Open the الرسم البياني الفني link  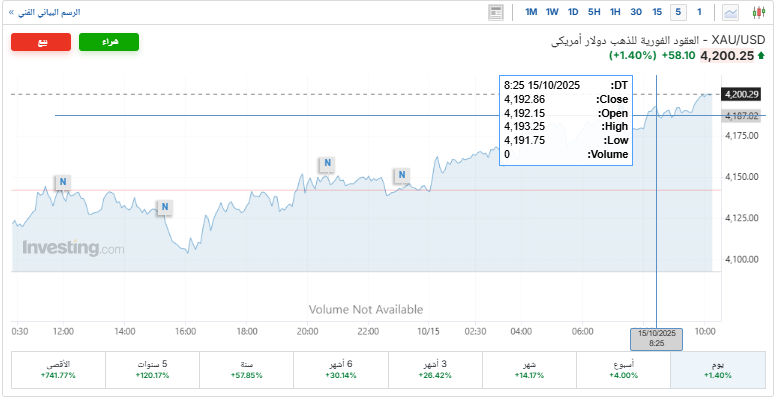tap(46, 12)
